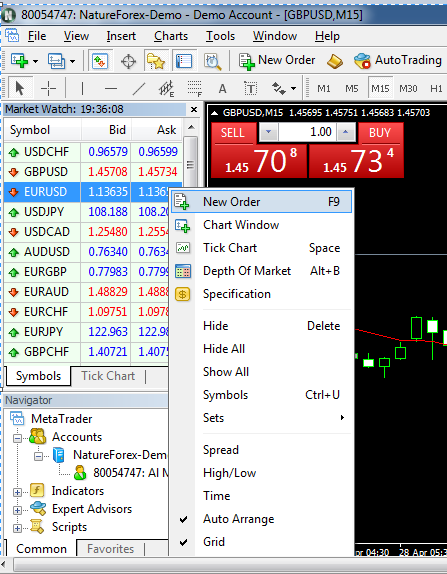Collapse the NatureForex-Demo tree node
Screen dimensions: 447x574
[x=38, y=456]
